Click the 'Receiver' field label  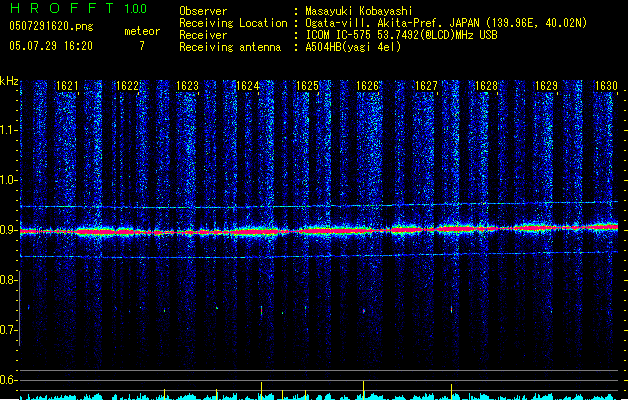tap(203, 35)
